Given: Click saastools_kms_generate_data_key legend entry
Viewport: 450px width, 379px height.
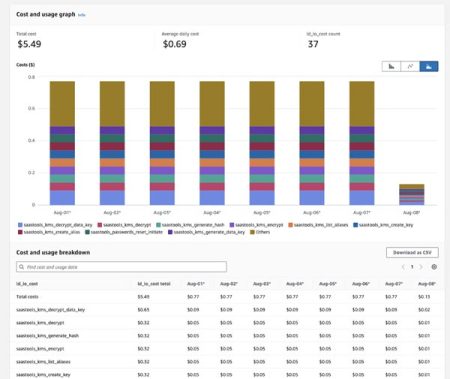Looking at the screenshot, I should 206,232.
